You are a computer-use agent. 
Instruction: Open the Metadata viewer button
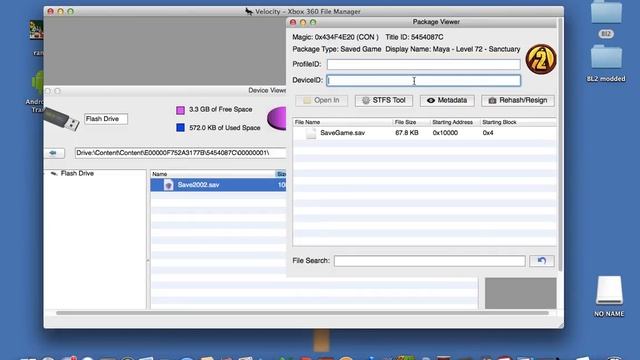(447, 100)
